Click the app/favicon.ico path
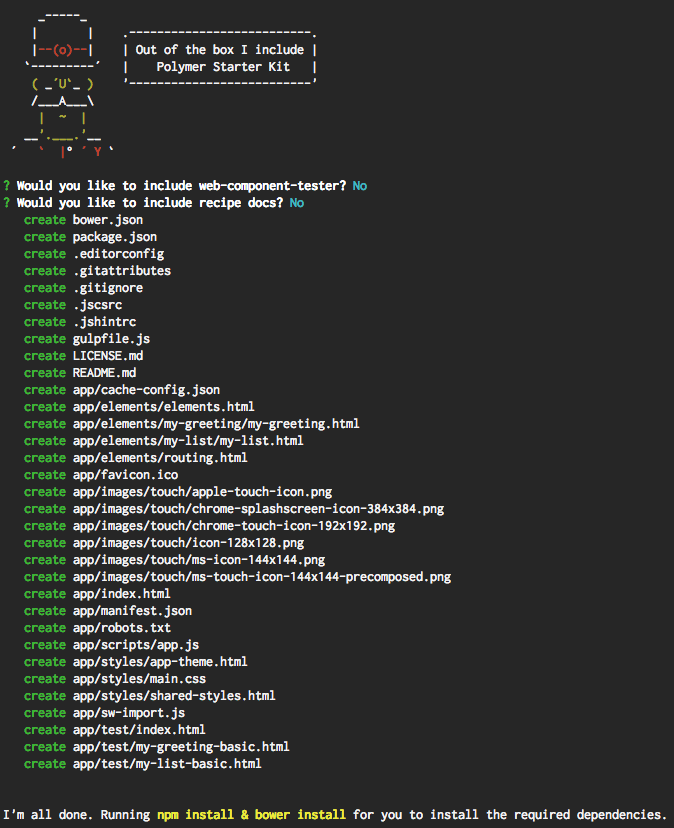 coord(125,475)
